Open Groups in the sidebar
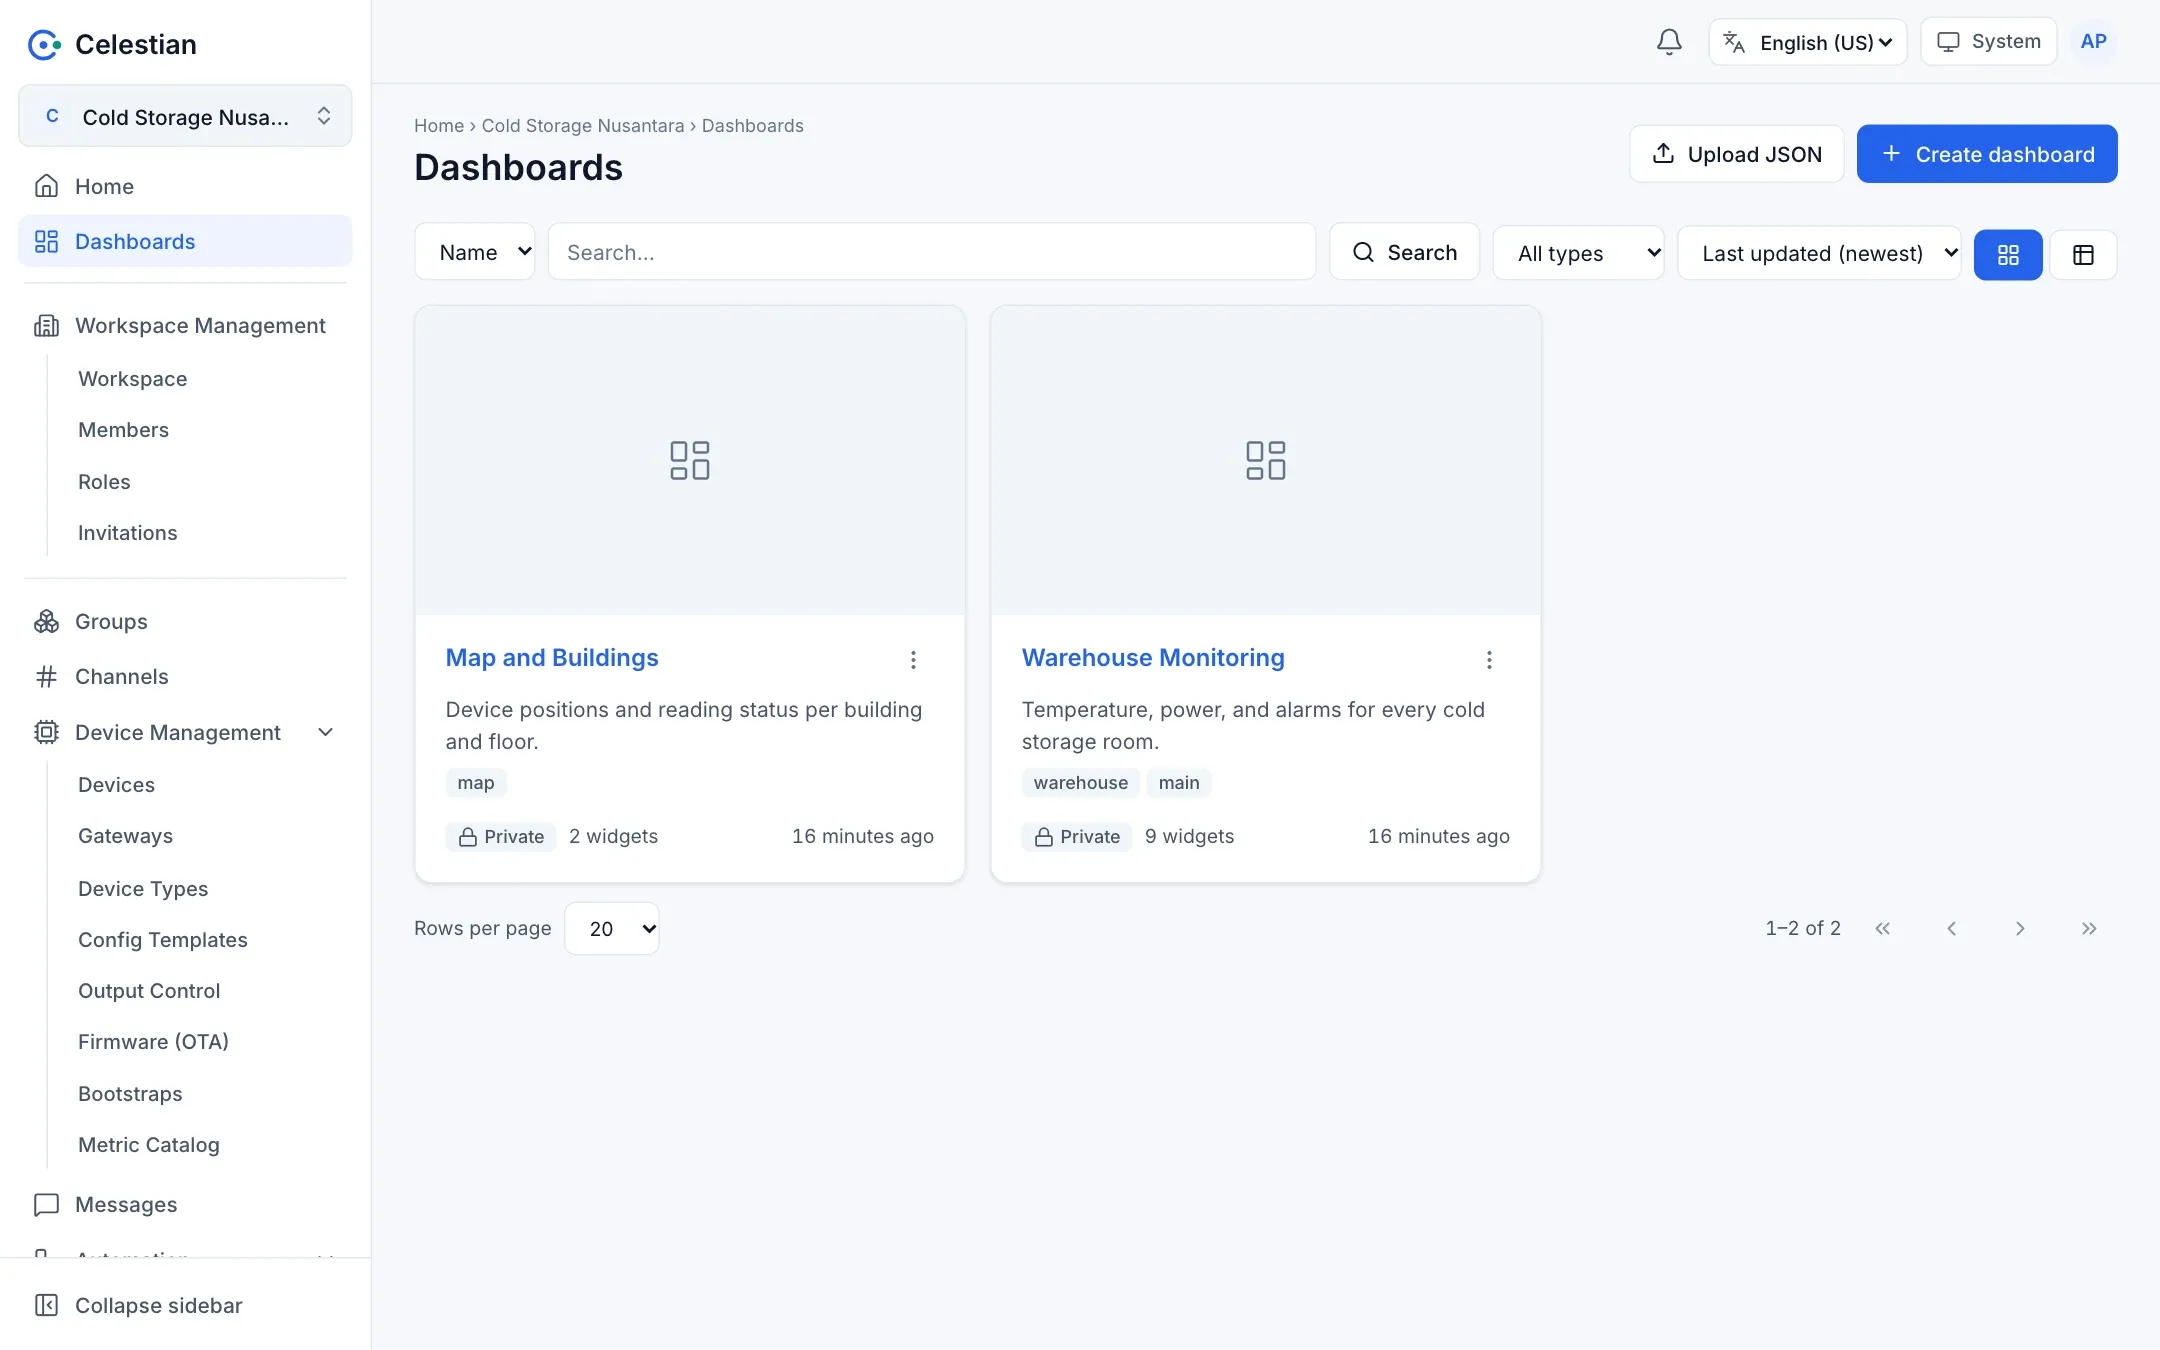This screenshot has height=1350, width=2160. (x=185, y=622)
